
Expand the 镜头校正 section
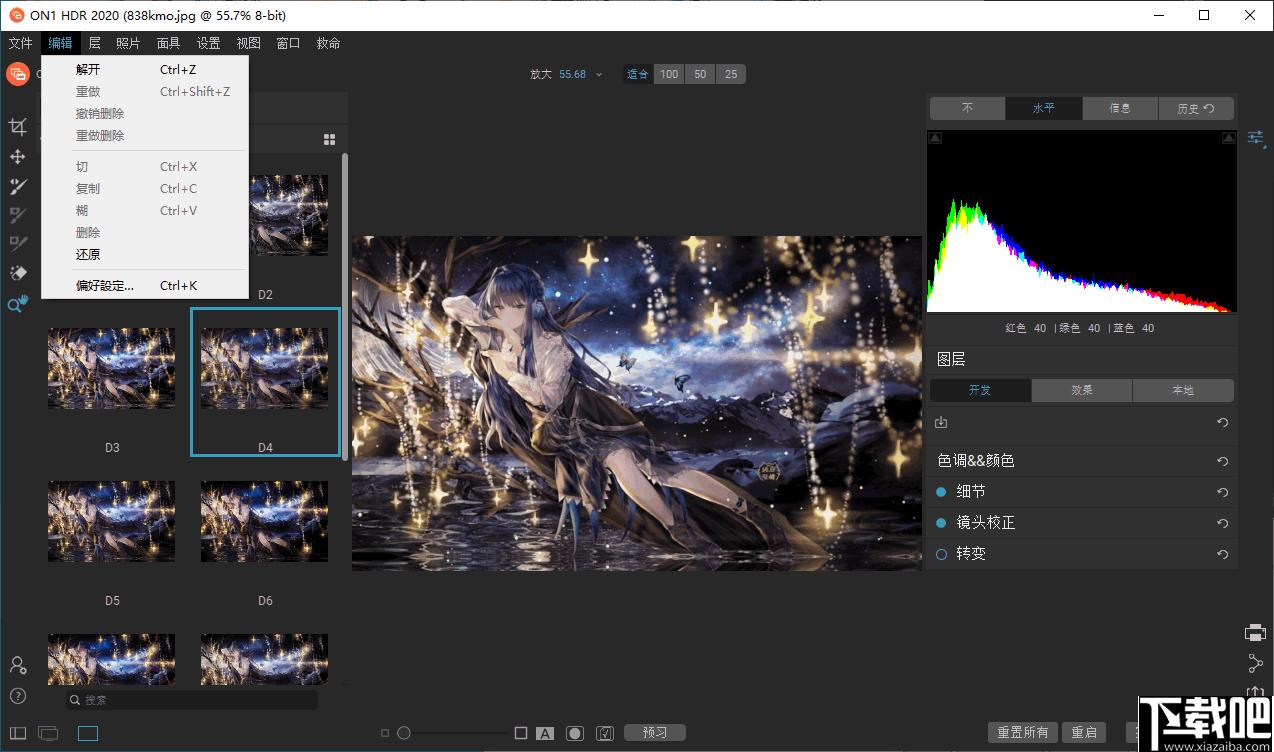coord(985,523)
